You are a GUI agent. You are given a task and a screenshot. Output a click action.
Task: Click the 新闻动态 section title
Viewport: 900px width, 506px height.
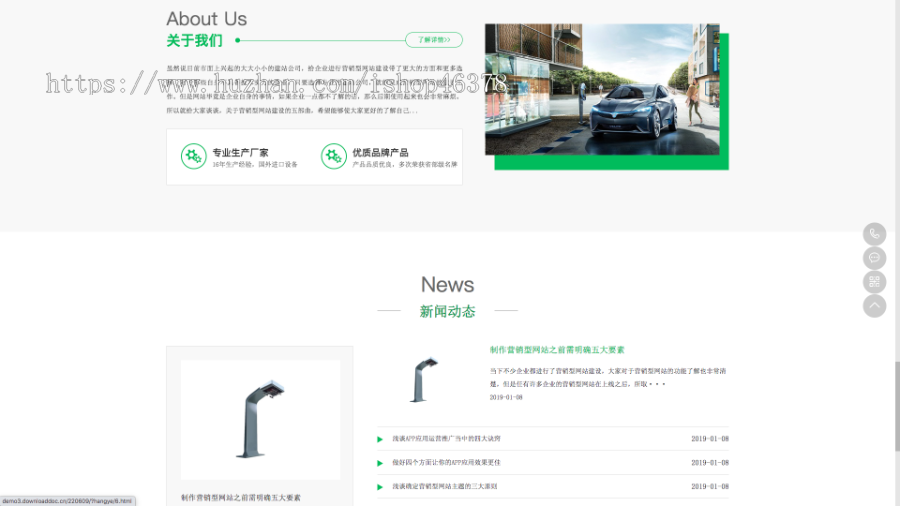click(447, 312)
